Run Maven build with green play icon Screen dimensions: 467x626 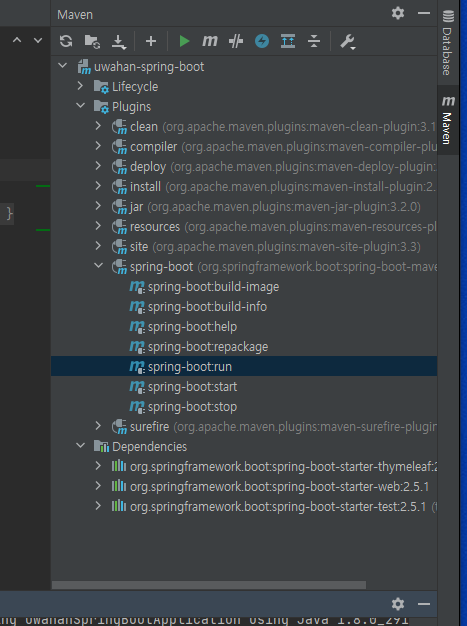click(184, 41)
